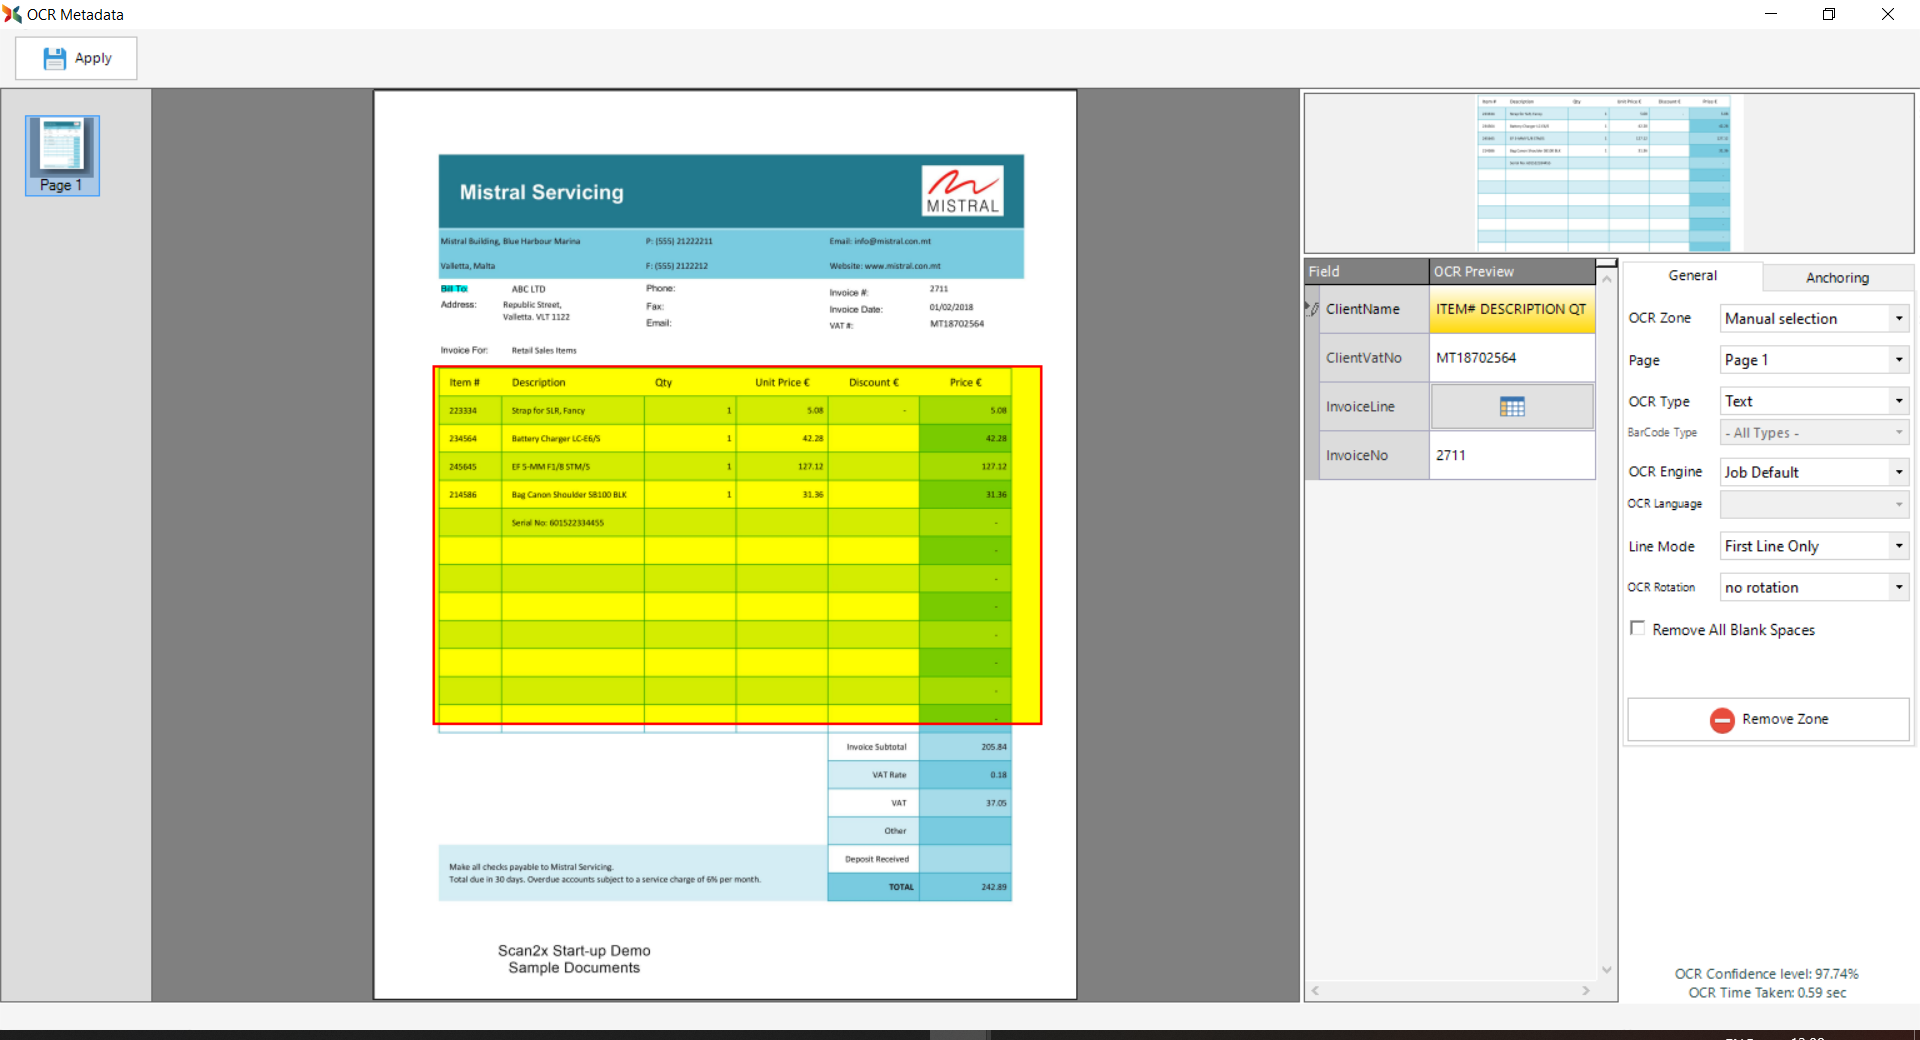Click the red Remove Zone icon
This screenshot has width=1920, height=1040.
[1721, 720]
